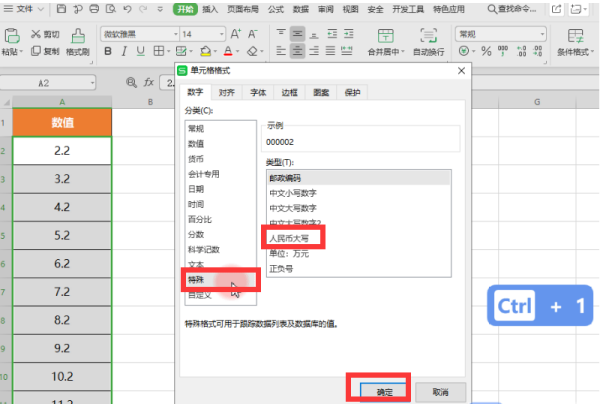The height and width of the screenshot is (404, 600).
Task: Select 特殊 in the category list
Action: click(x=220, y=280)
